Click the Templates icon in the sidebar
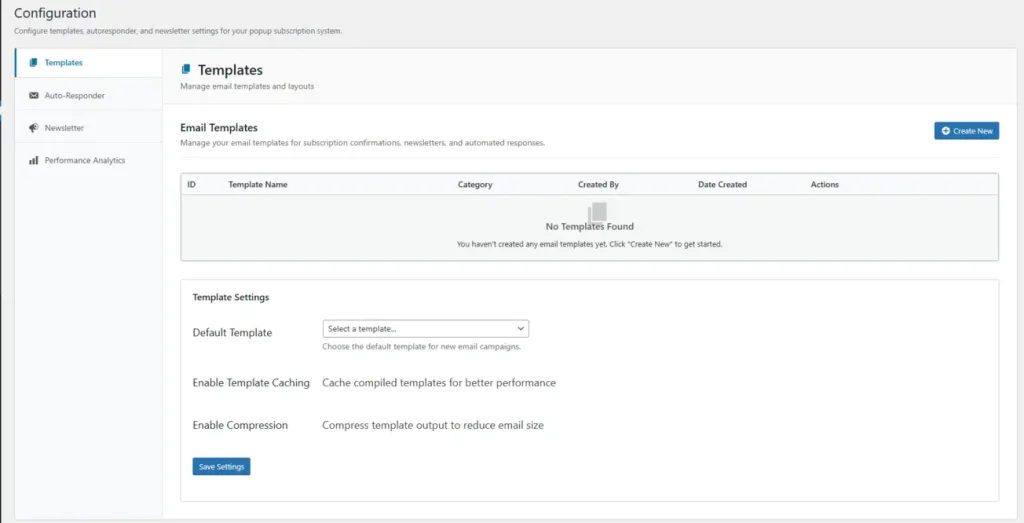Viewport: 1024px width, 523px height. coord(33,63)
